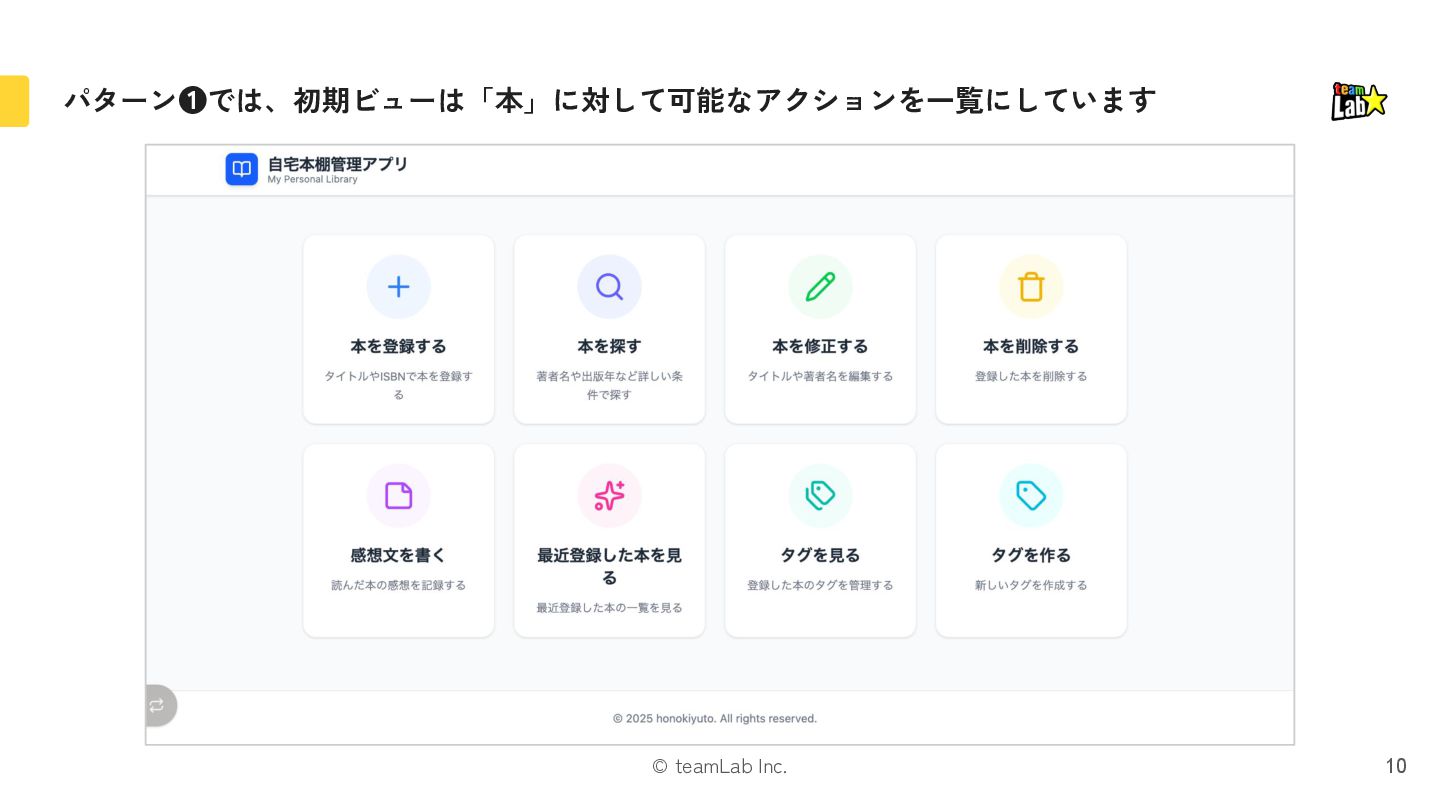Open the 本を修正する card title

[820, 346]
